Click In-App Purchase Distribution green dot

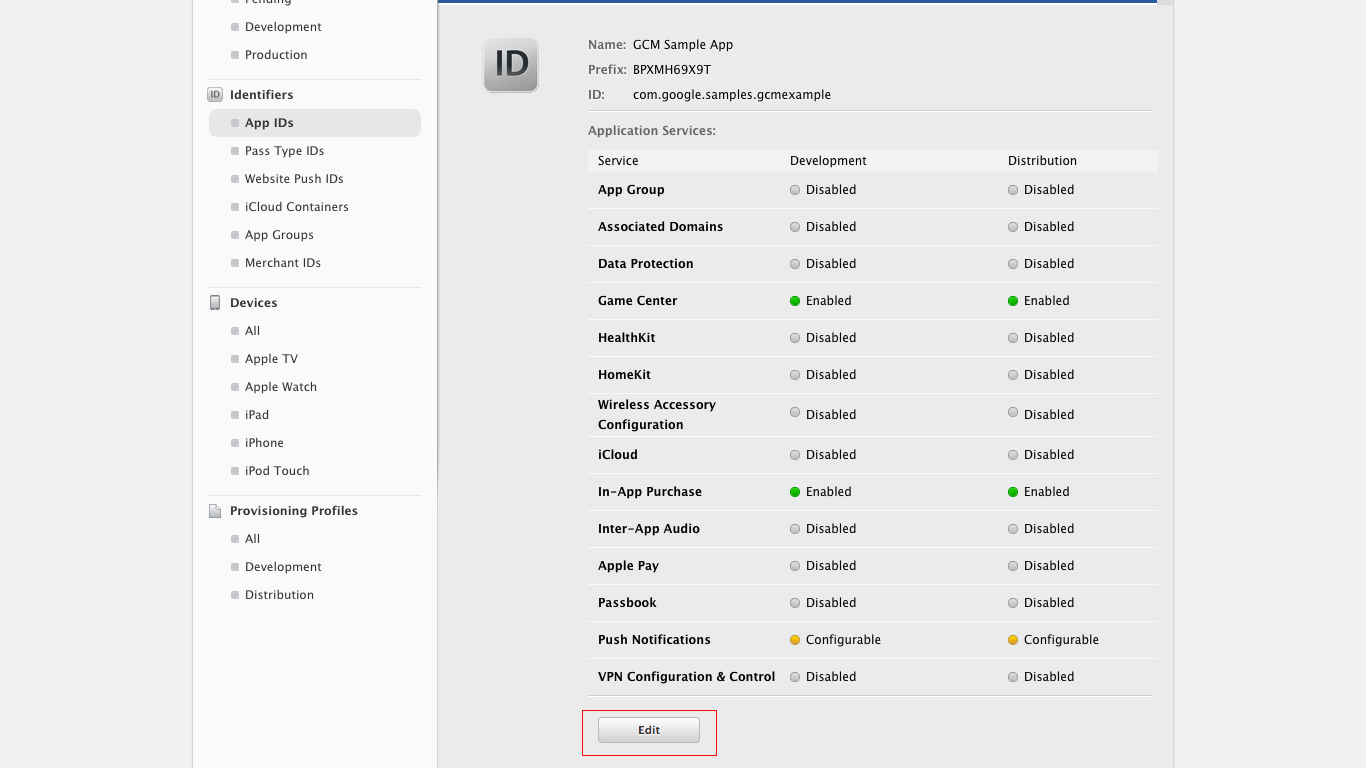(x=1013, y=492)
